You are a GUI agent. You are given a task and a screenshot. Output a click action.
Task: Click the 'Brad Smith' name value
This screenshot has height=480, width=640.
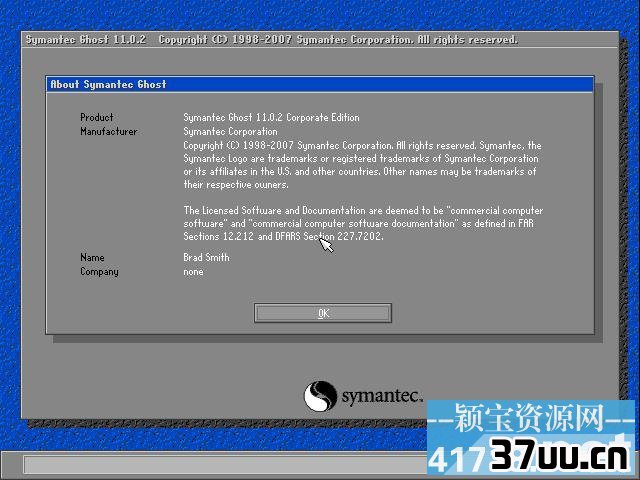click(x=207, y=258)
